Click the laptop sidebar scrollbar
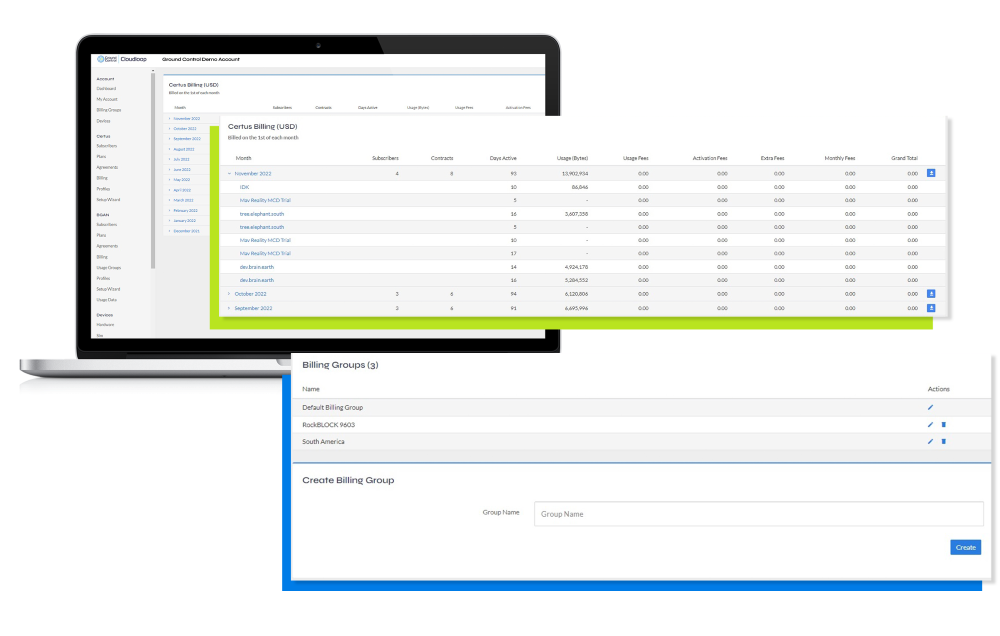The height and width of the screenshot is (636, 1000). pos(153,171)
